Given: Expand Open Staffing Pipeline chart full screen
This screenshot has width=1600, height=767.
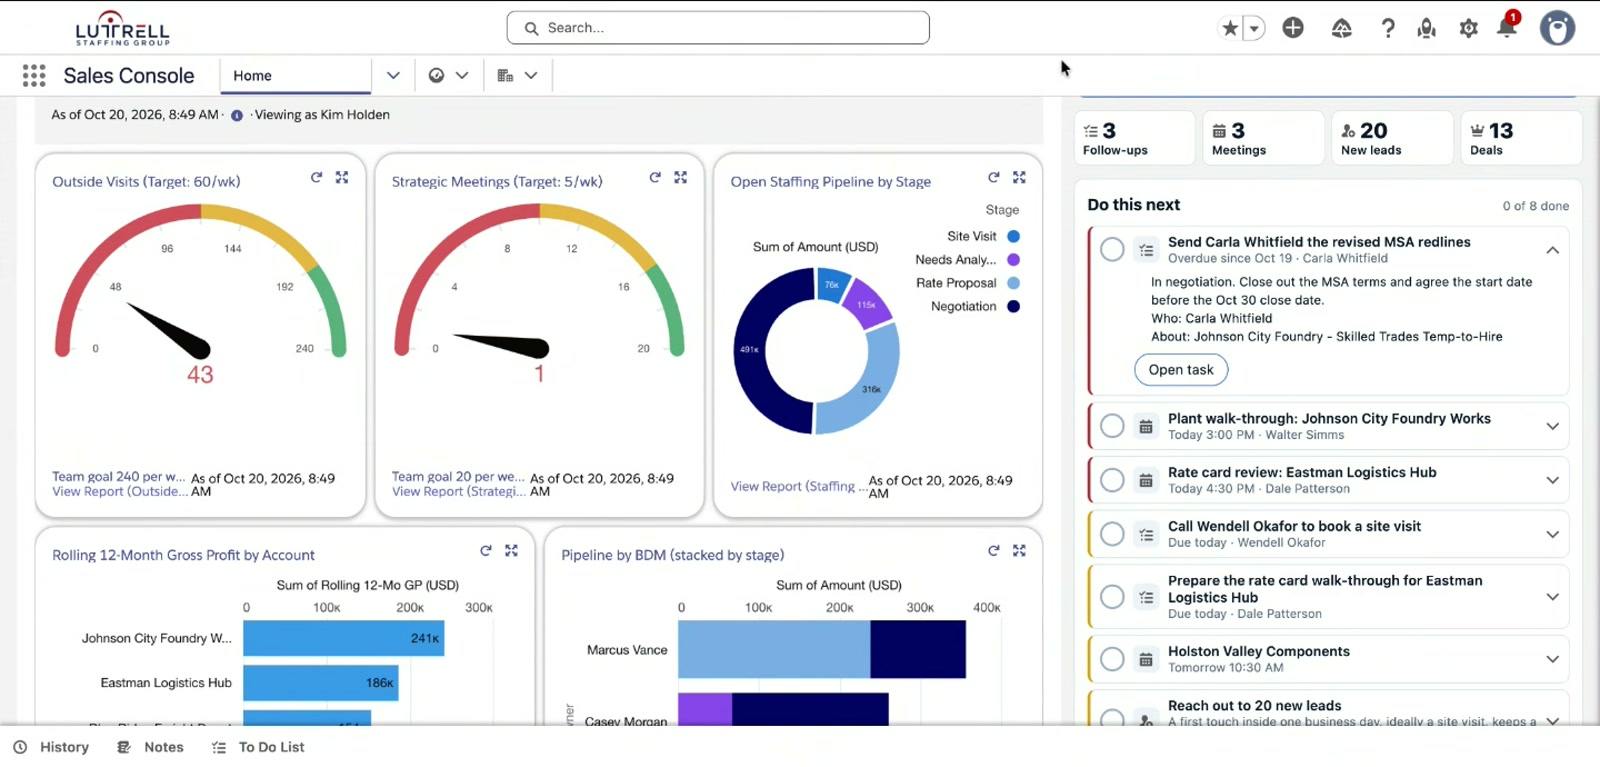Looking at the screenshot, I should pos(1020,177).
